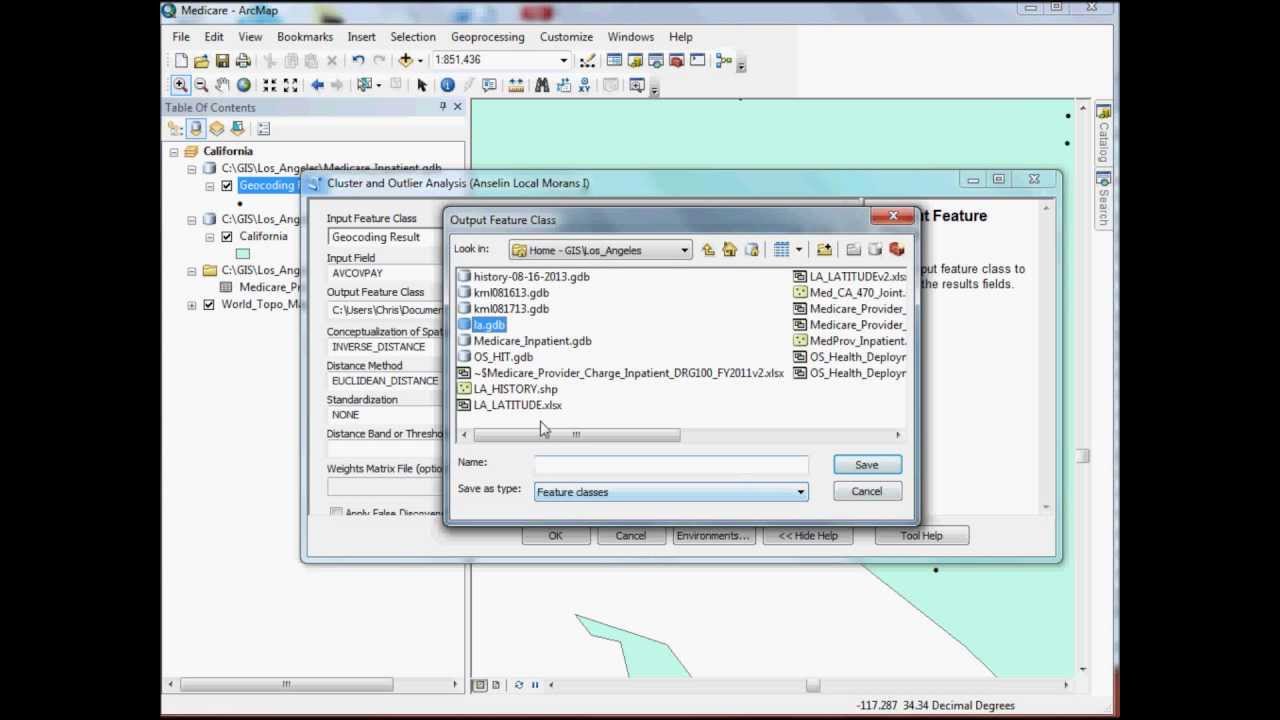Go up one level in Output Feature Class dialog

pos(708,250)
